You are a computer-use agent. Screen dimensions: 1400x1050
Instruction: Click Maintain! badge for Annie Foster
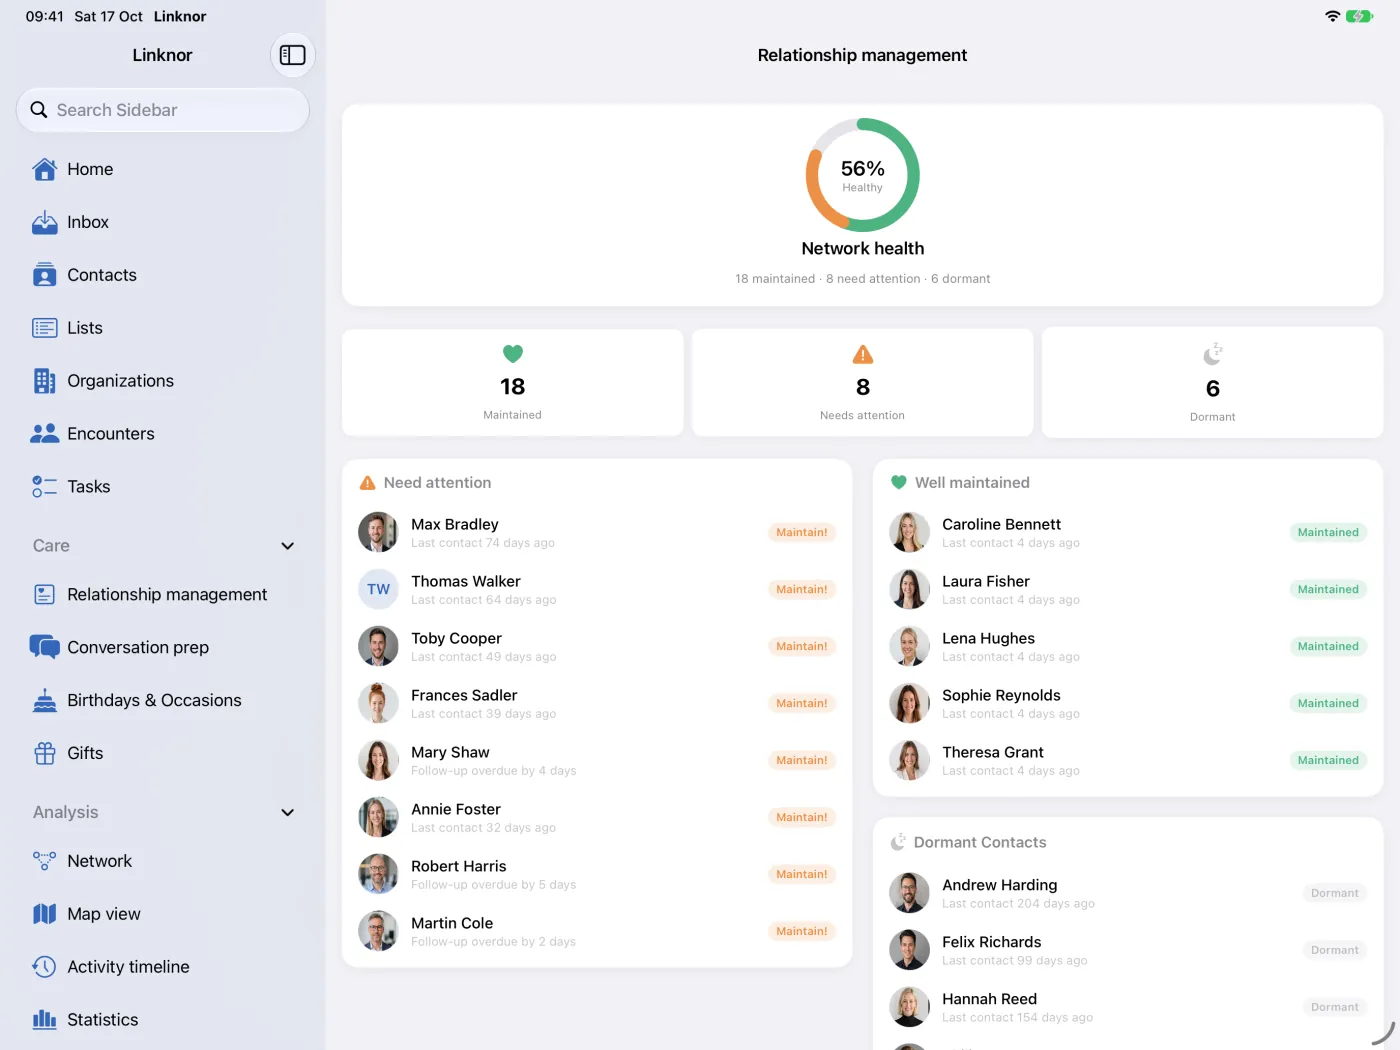[x=802, y=817]
